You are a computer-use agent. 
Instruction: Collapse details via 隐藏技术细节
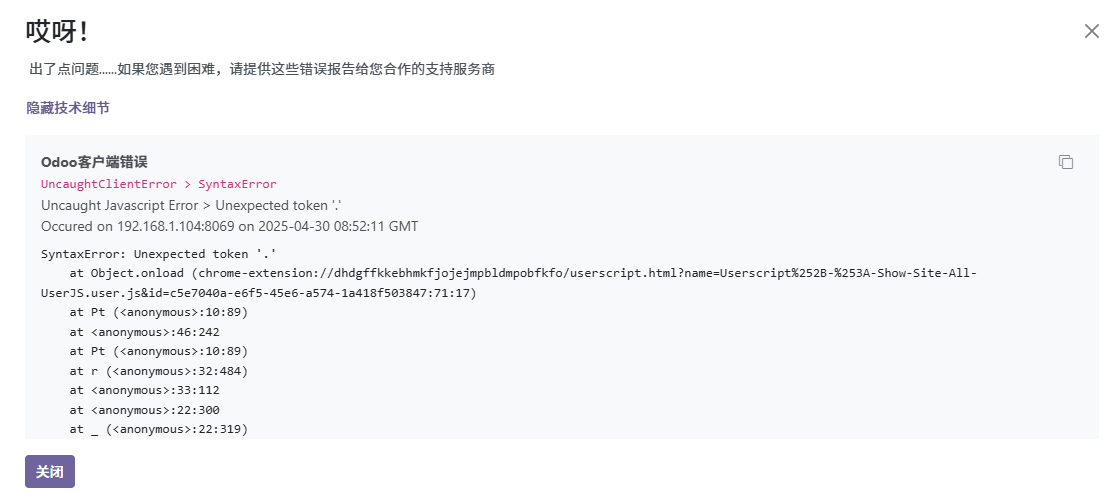[68, 108]
